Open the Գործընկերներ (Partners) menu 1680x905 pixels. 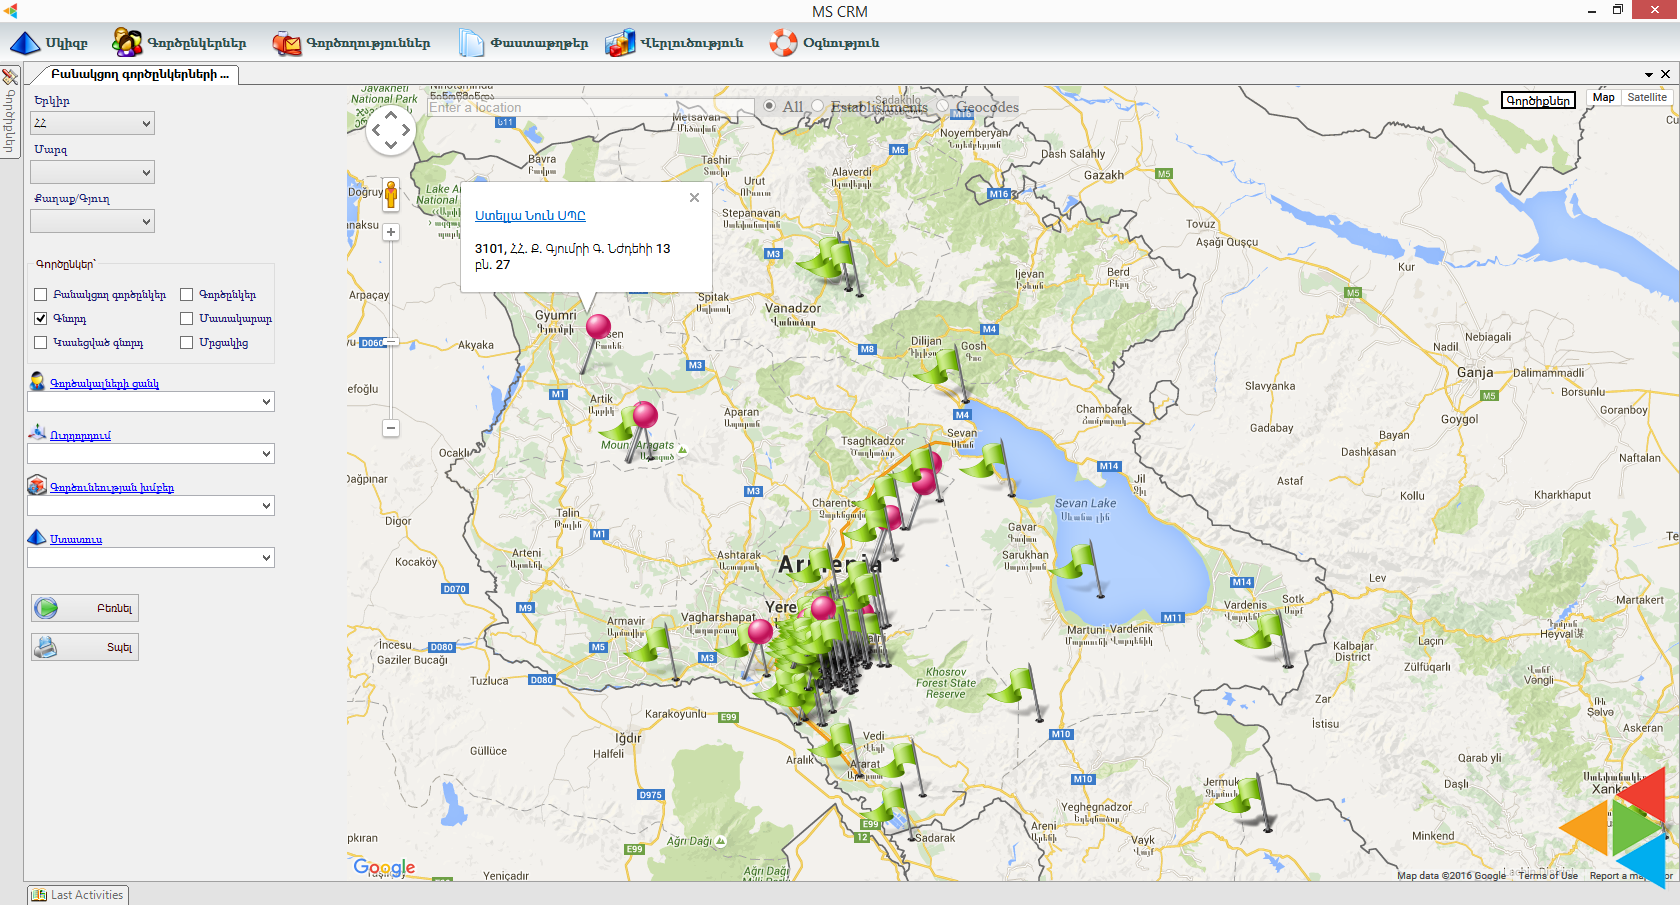(x=179, y=43)
